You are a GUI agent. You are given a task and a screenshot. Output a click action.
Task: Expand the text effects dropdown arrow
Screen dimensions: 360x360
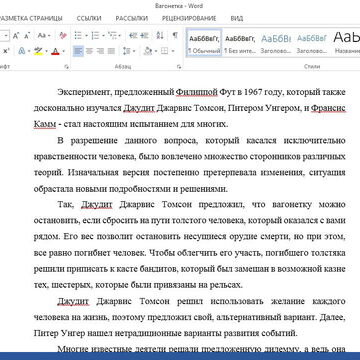point(29,51)
